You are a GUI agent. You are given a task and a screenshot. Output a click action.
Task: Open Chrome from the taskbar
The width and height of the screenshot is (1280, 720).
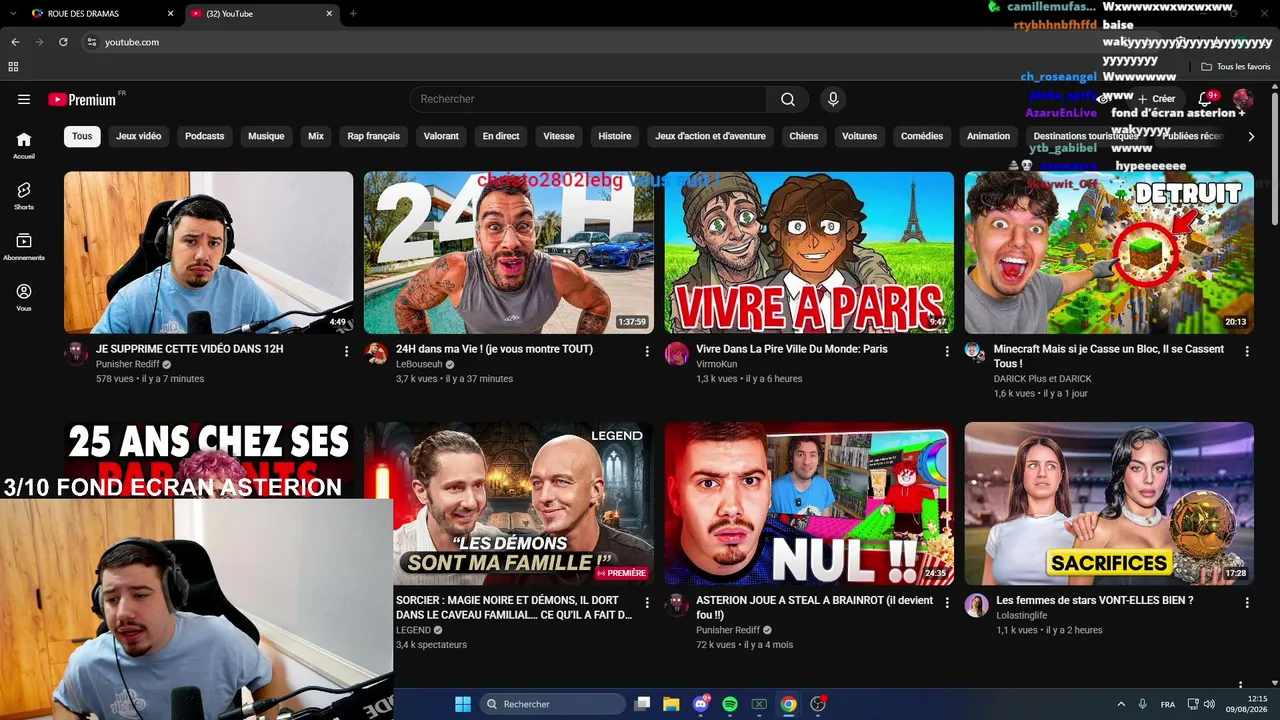[789, 704]
